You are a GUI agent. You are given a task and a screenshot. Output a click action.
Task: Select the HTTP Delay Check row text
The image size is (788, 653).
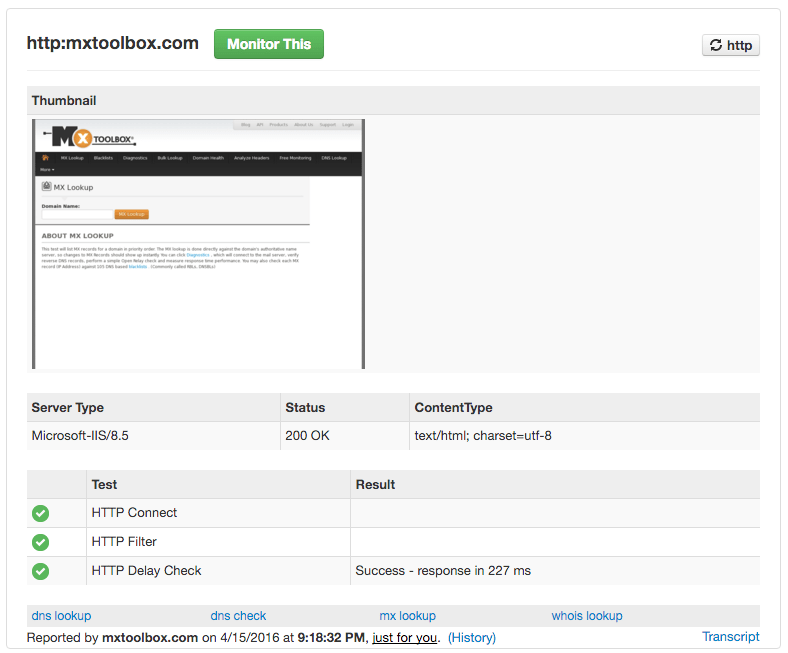click(x=146, y=571)
